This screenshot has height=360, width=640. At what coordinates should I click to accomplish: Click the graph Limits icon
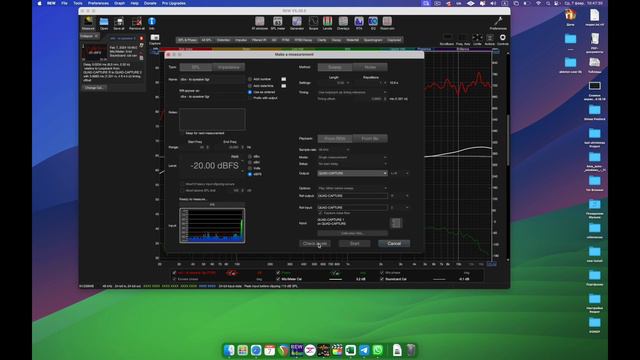[477, 39]
